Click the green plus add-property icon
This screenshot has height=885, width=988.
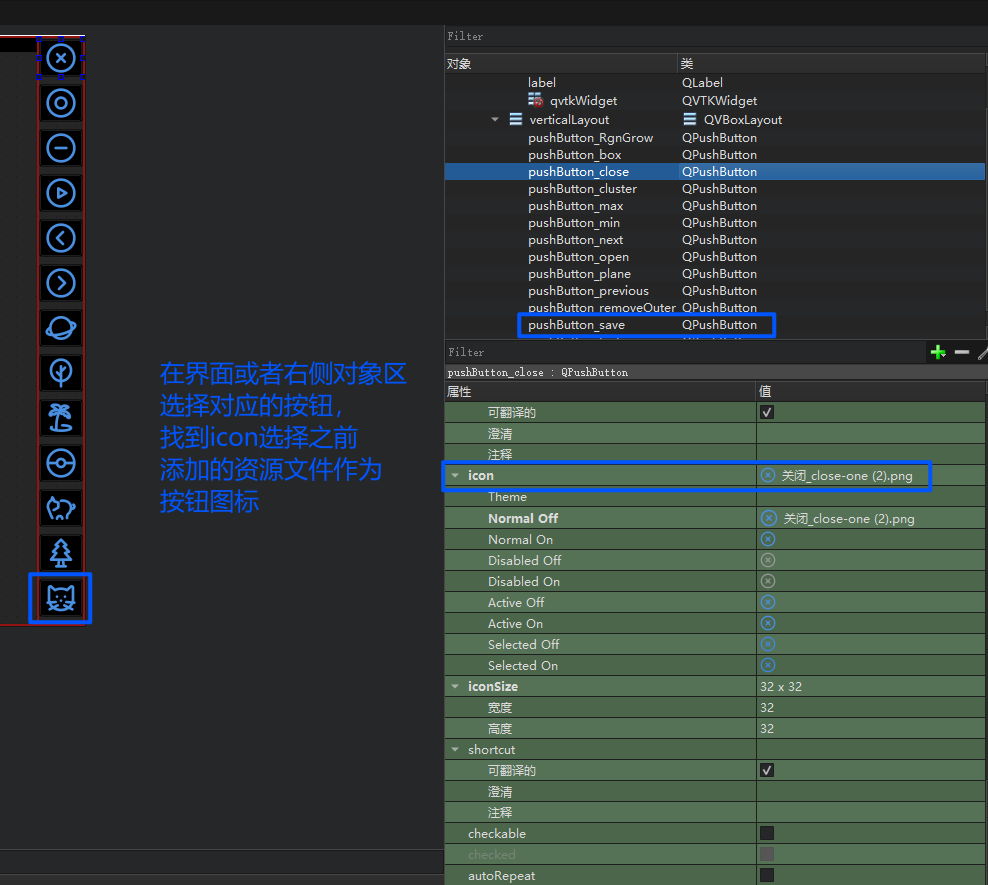click(938, 352)
